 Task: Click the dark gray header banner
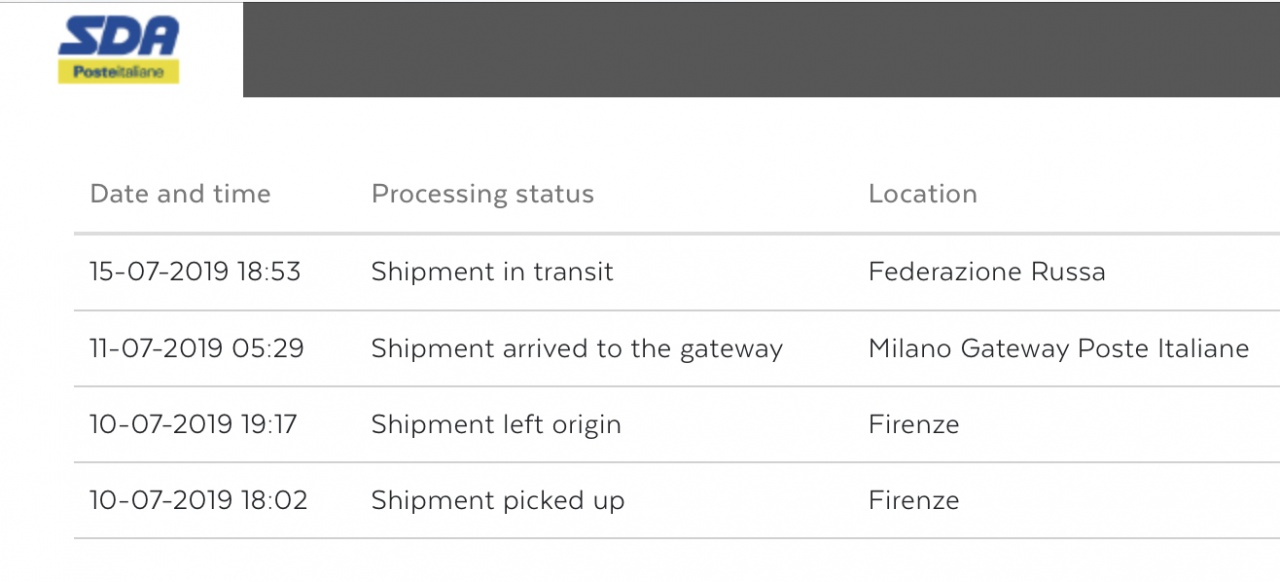[x=760, y=50]
